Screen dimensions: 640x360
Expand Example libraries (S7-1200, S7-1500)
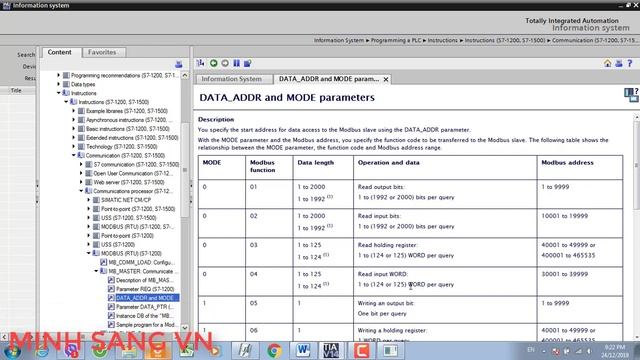coord(74,111)
